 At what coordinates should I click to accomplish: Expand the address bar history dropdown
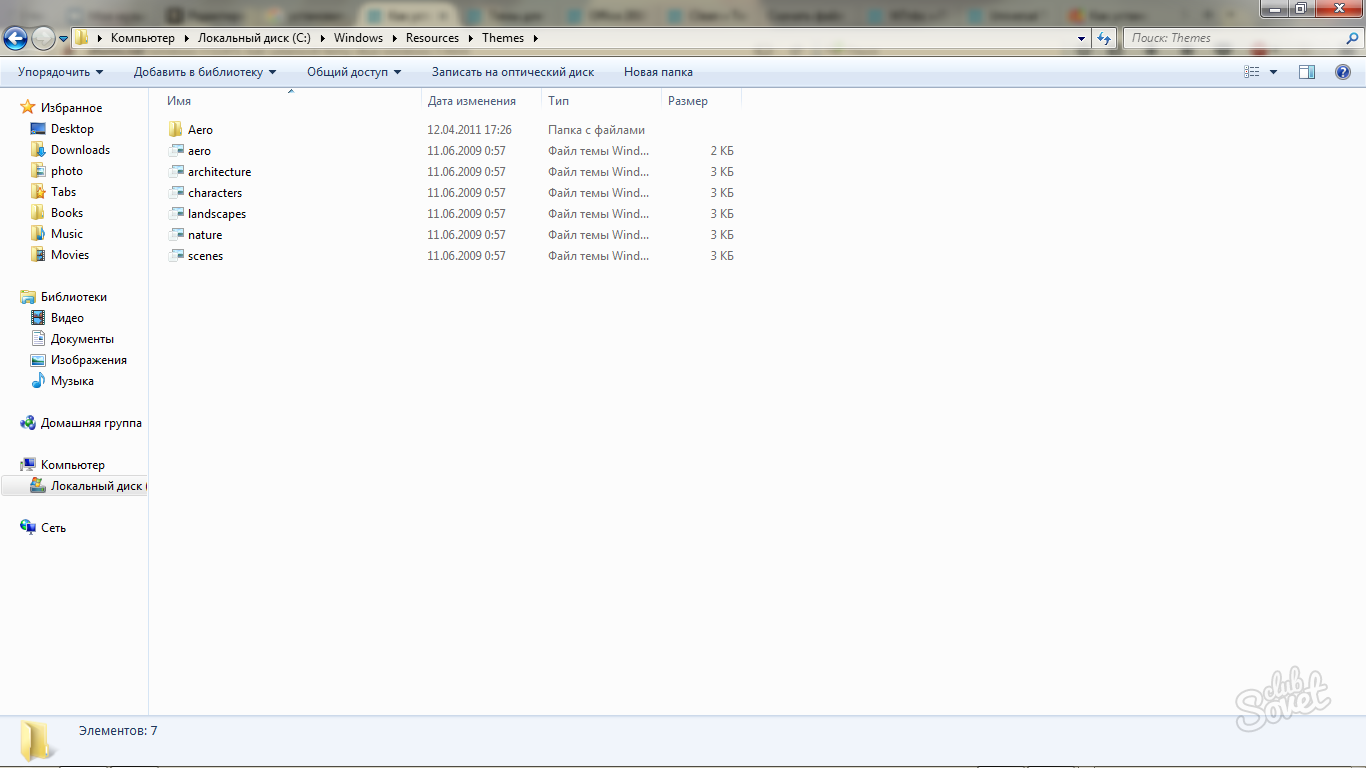point(1081,38)
